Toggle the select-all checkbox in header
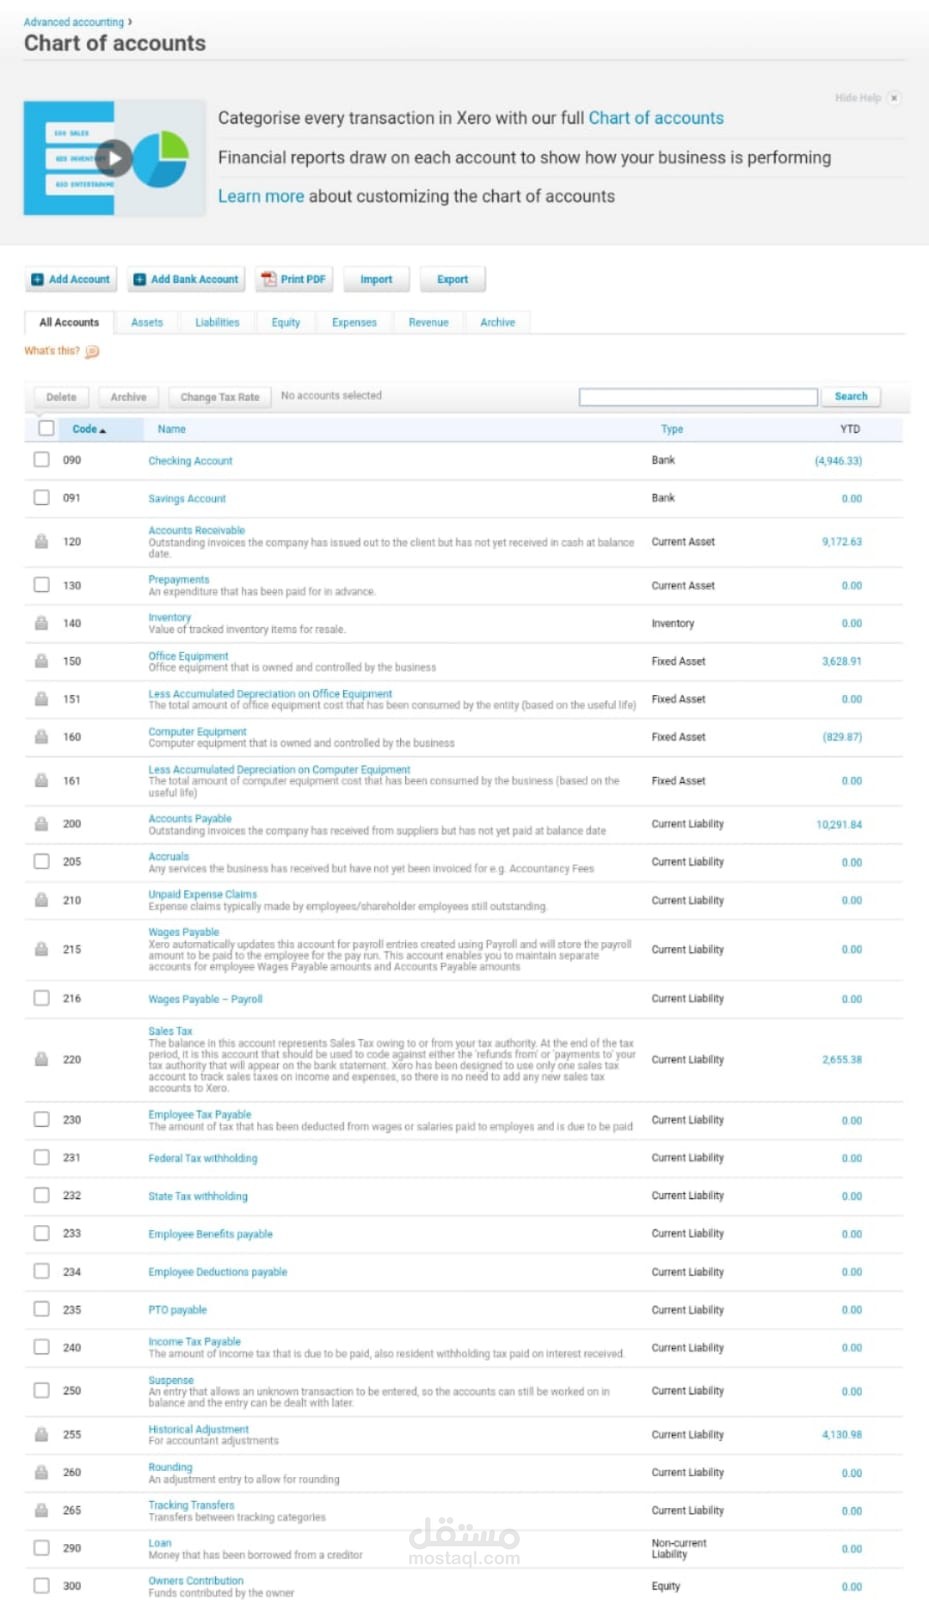The height and width of the screenshot is (1600, 929). tap(46, 428)
